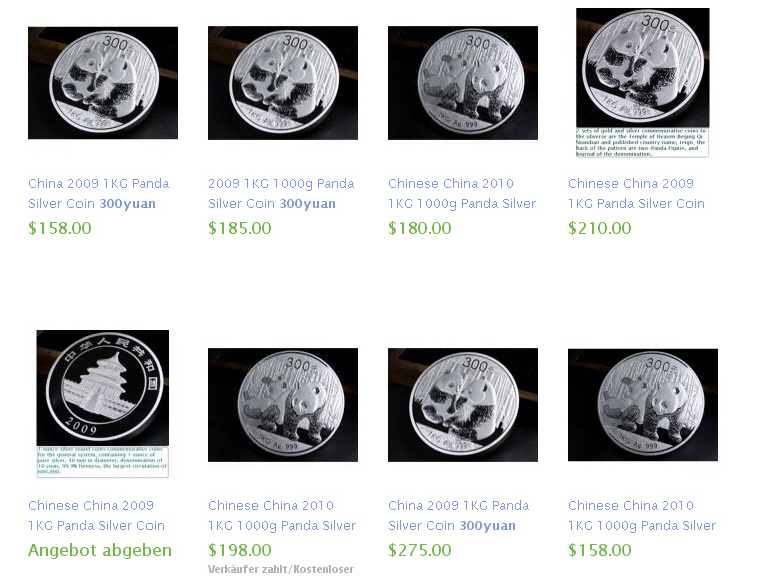The height and width of the screenshot is (585, 764).
Task: Open the bottom-row coin photo priced $158.00
Action: click(643, 405)
